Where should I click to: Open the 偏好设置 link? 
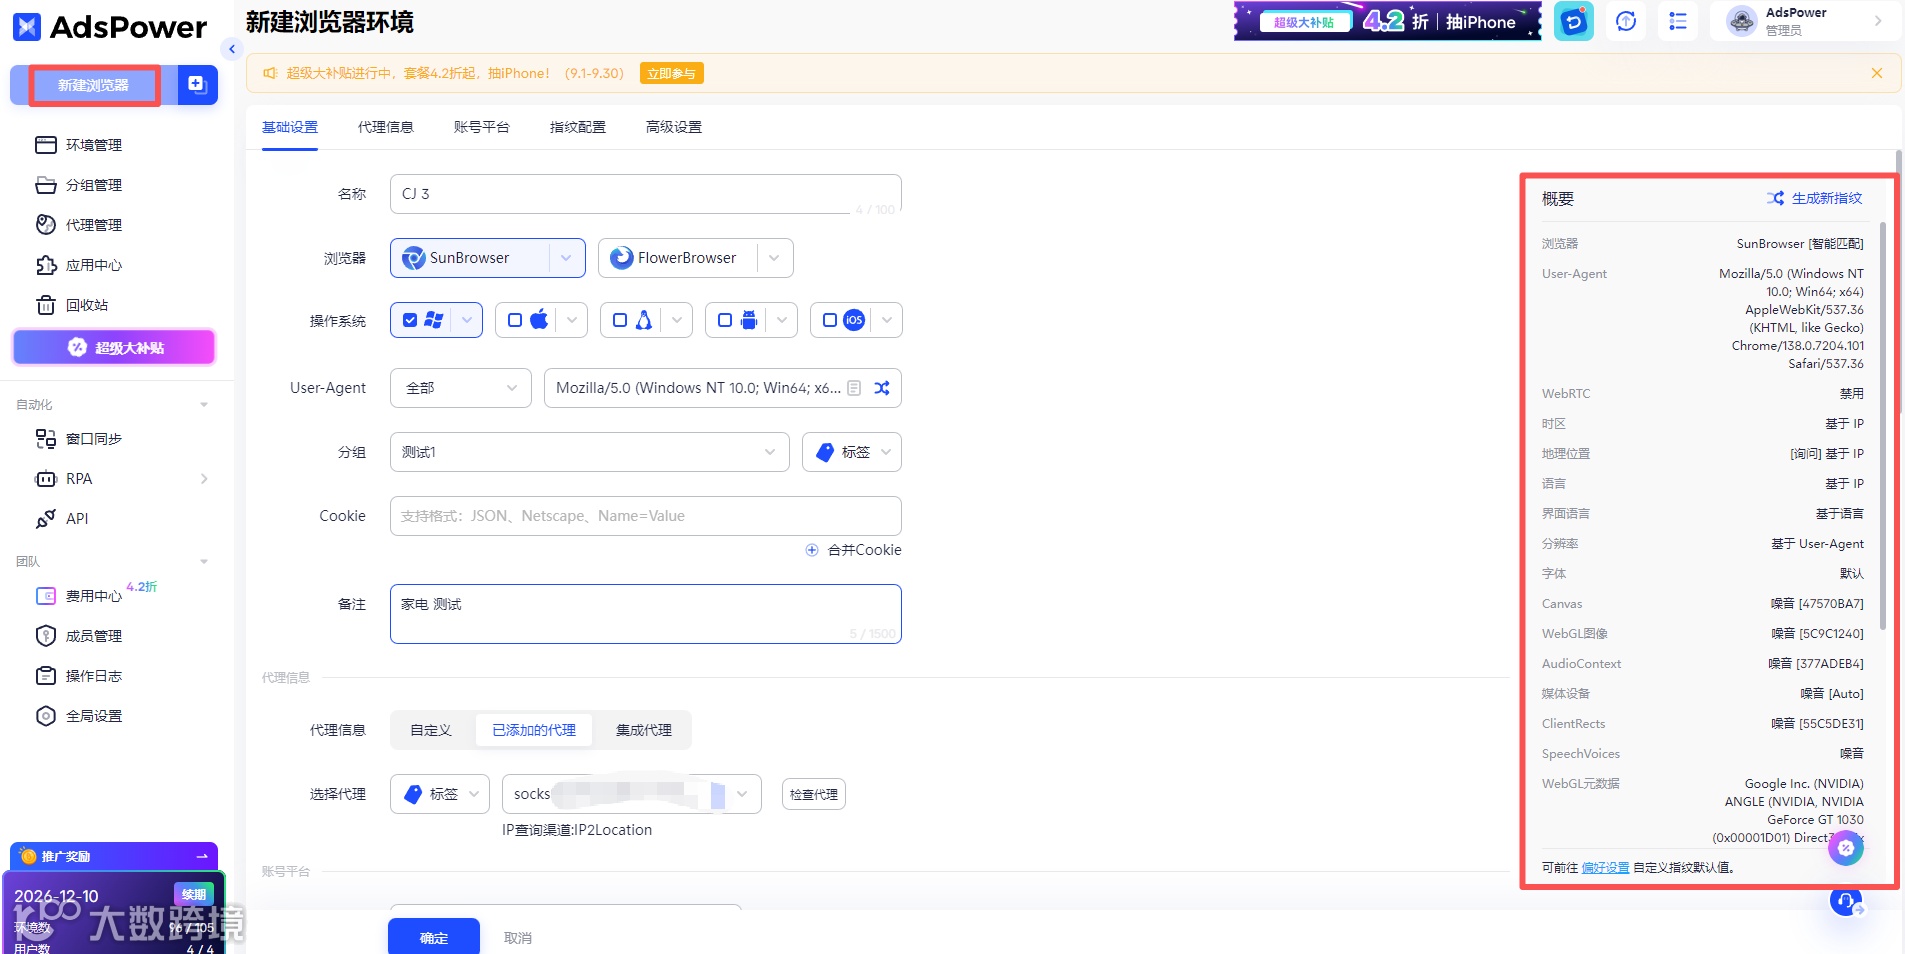1605,867
